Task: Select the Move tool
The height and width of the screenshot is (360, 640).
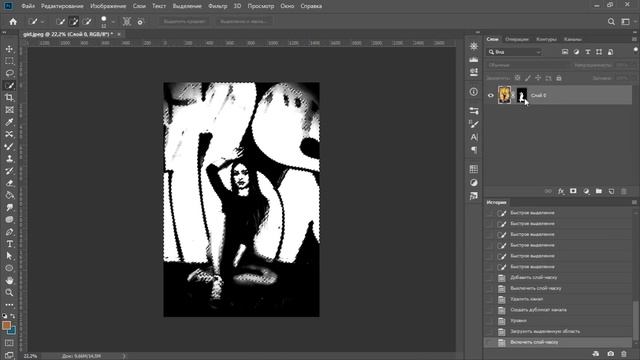Action: pyautogui.click(x=9, y=49)
